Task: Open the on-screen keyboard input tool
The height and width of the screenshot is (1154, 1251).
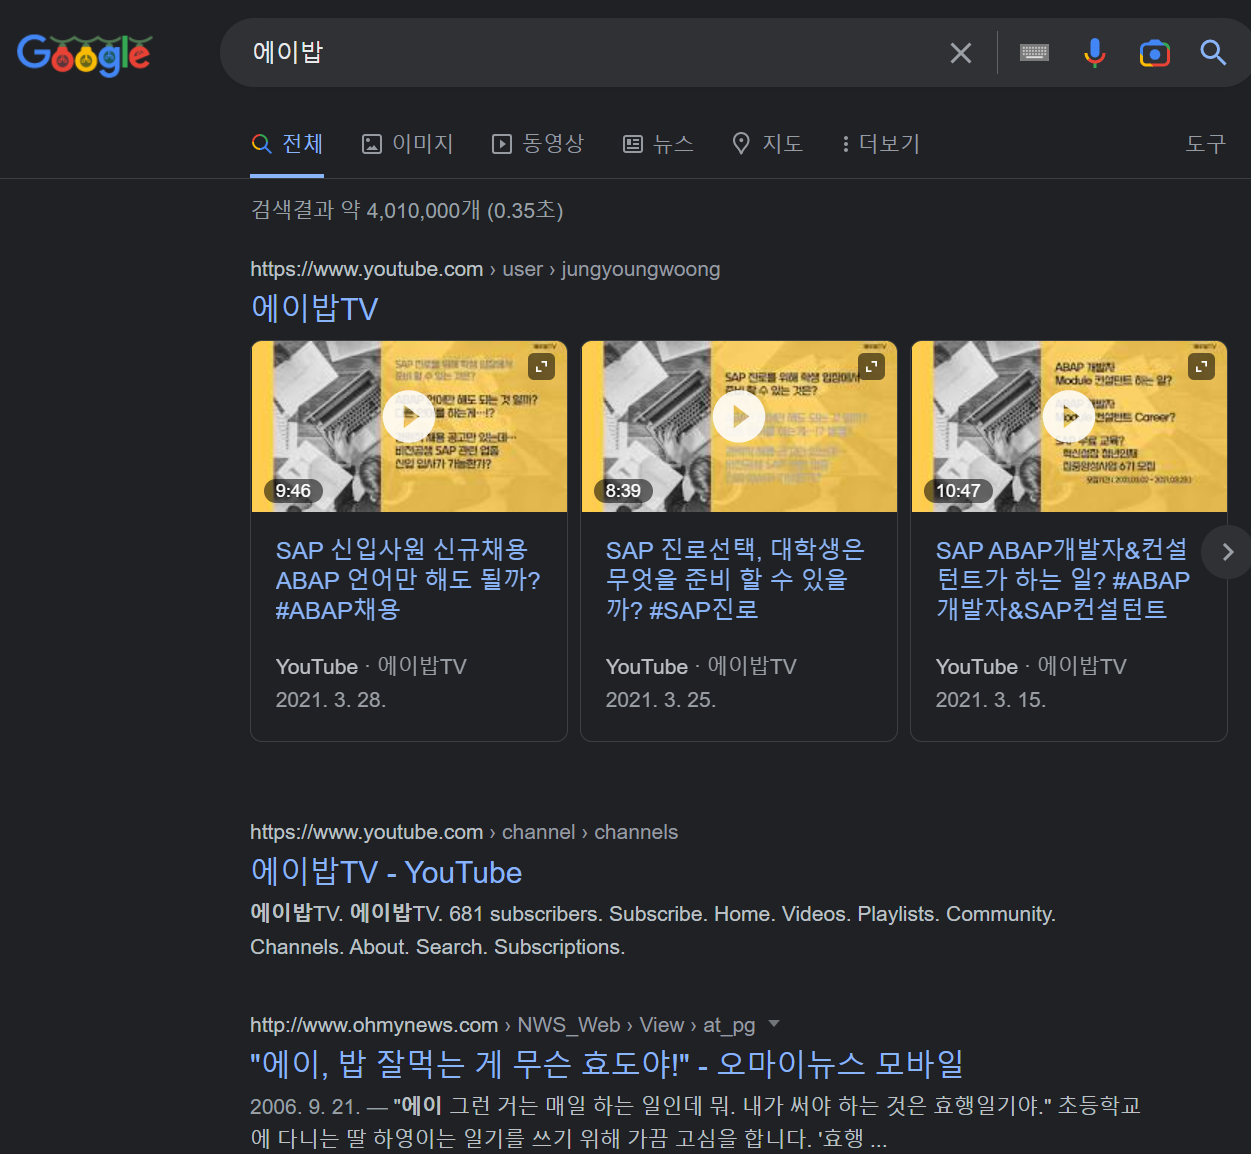Action: click(1034, 53)
